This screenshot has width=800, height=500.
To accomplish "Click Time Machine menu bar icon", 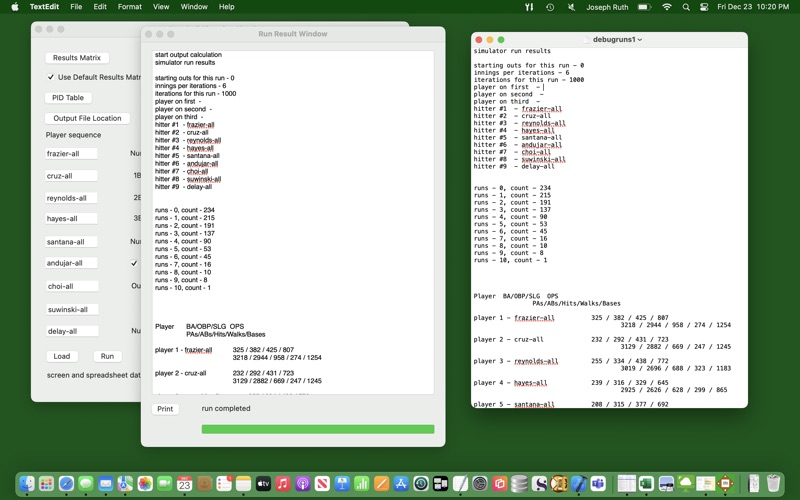I will pos(550,7).
